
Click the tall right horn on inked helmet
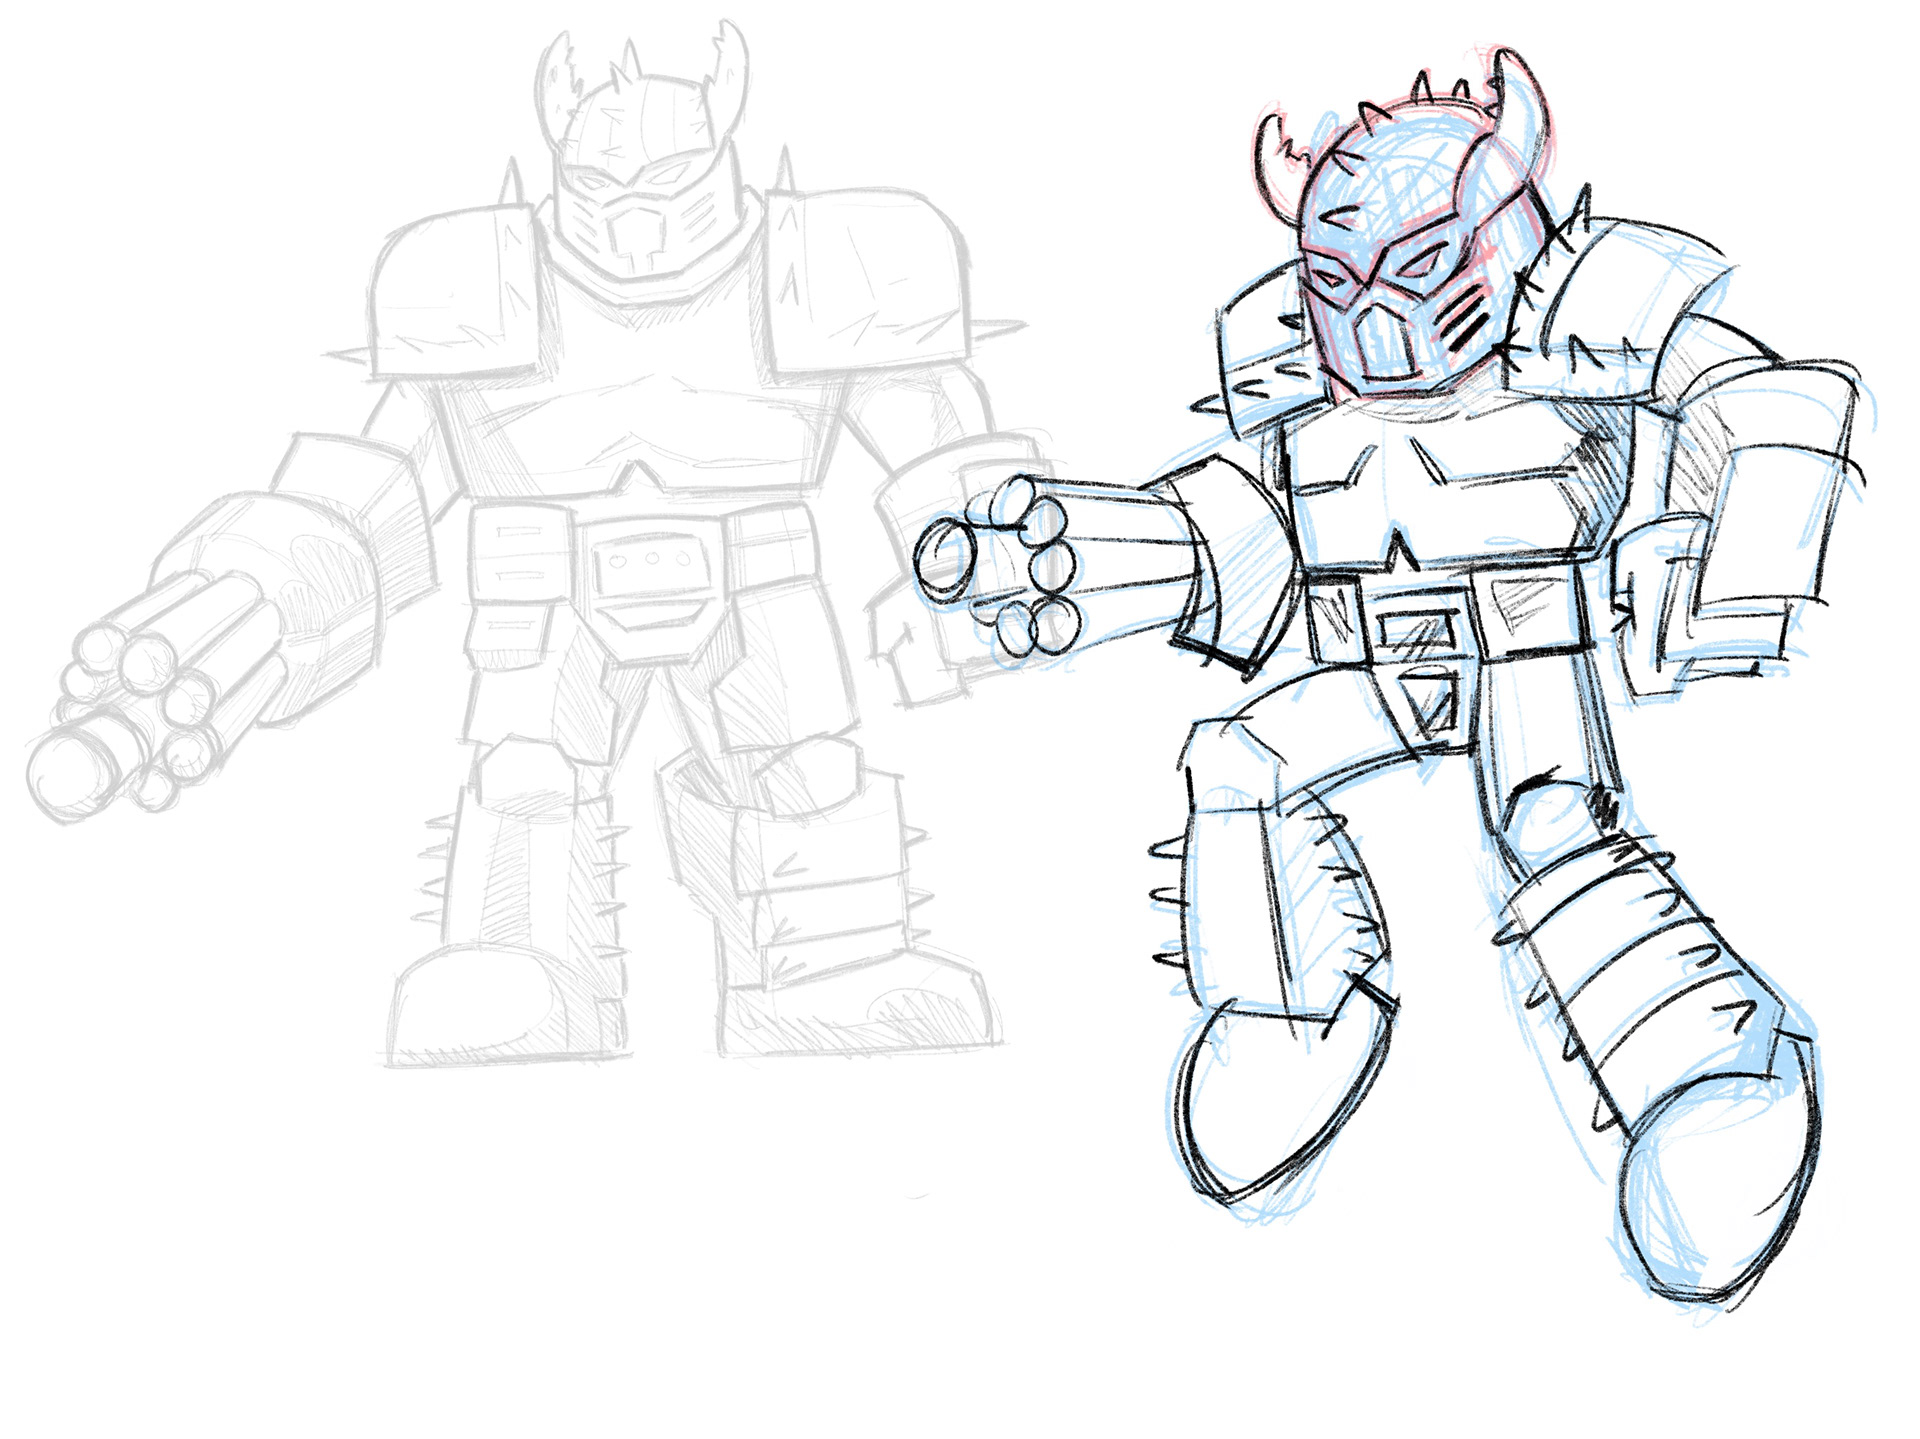tap(1522, 100)
